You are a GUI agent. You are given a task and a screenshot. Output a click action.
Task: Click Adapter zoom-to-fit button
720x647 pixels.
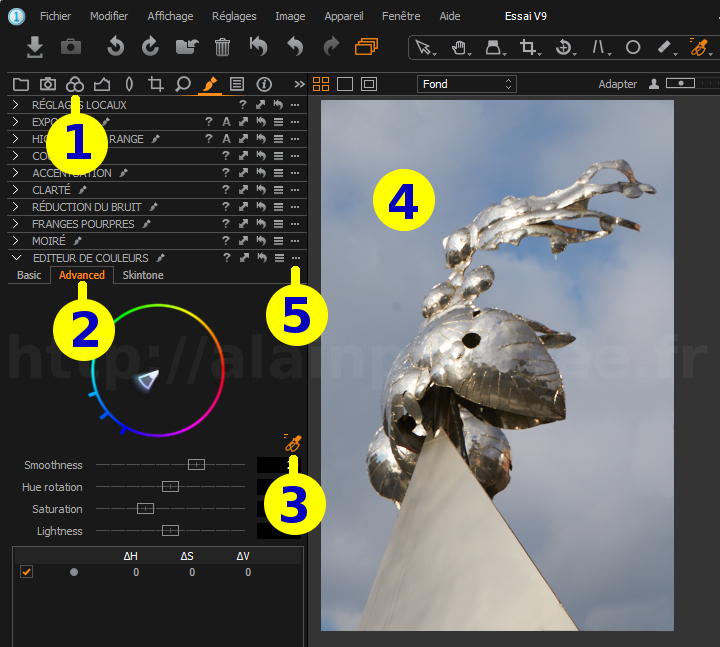click(618, 84)
